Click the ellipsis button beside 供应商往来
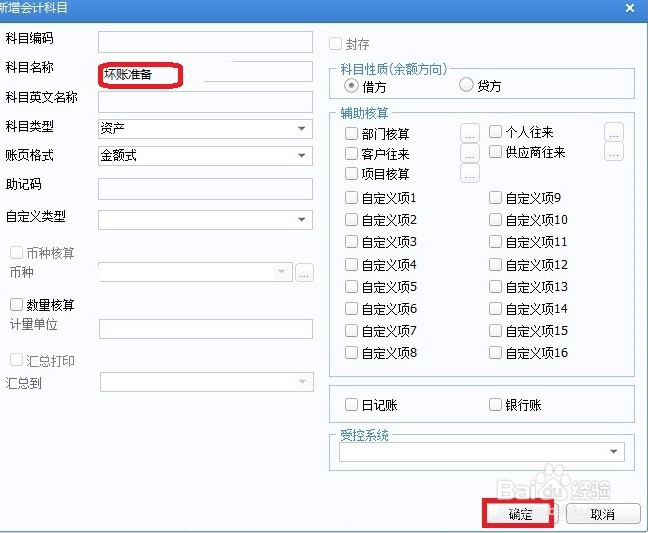648x533 pixels. 614,151
